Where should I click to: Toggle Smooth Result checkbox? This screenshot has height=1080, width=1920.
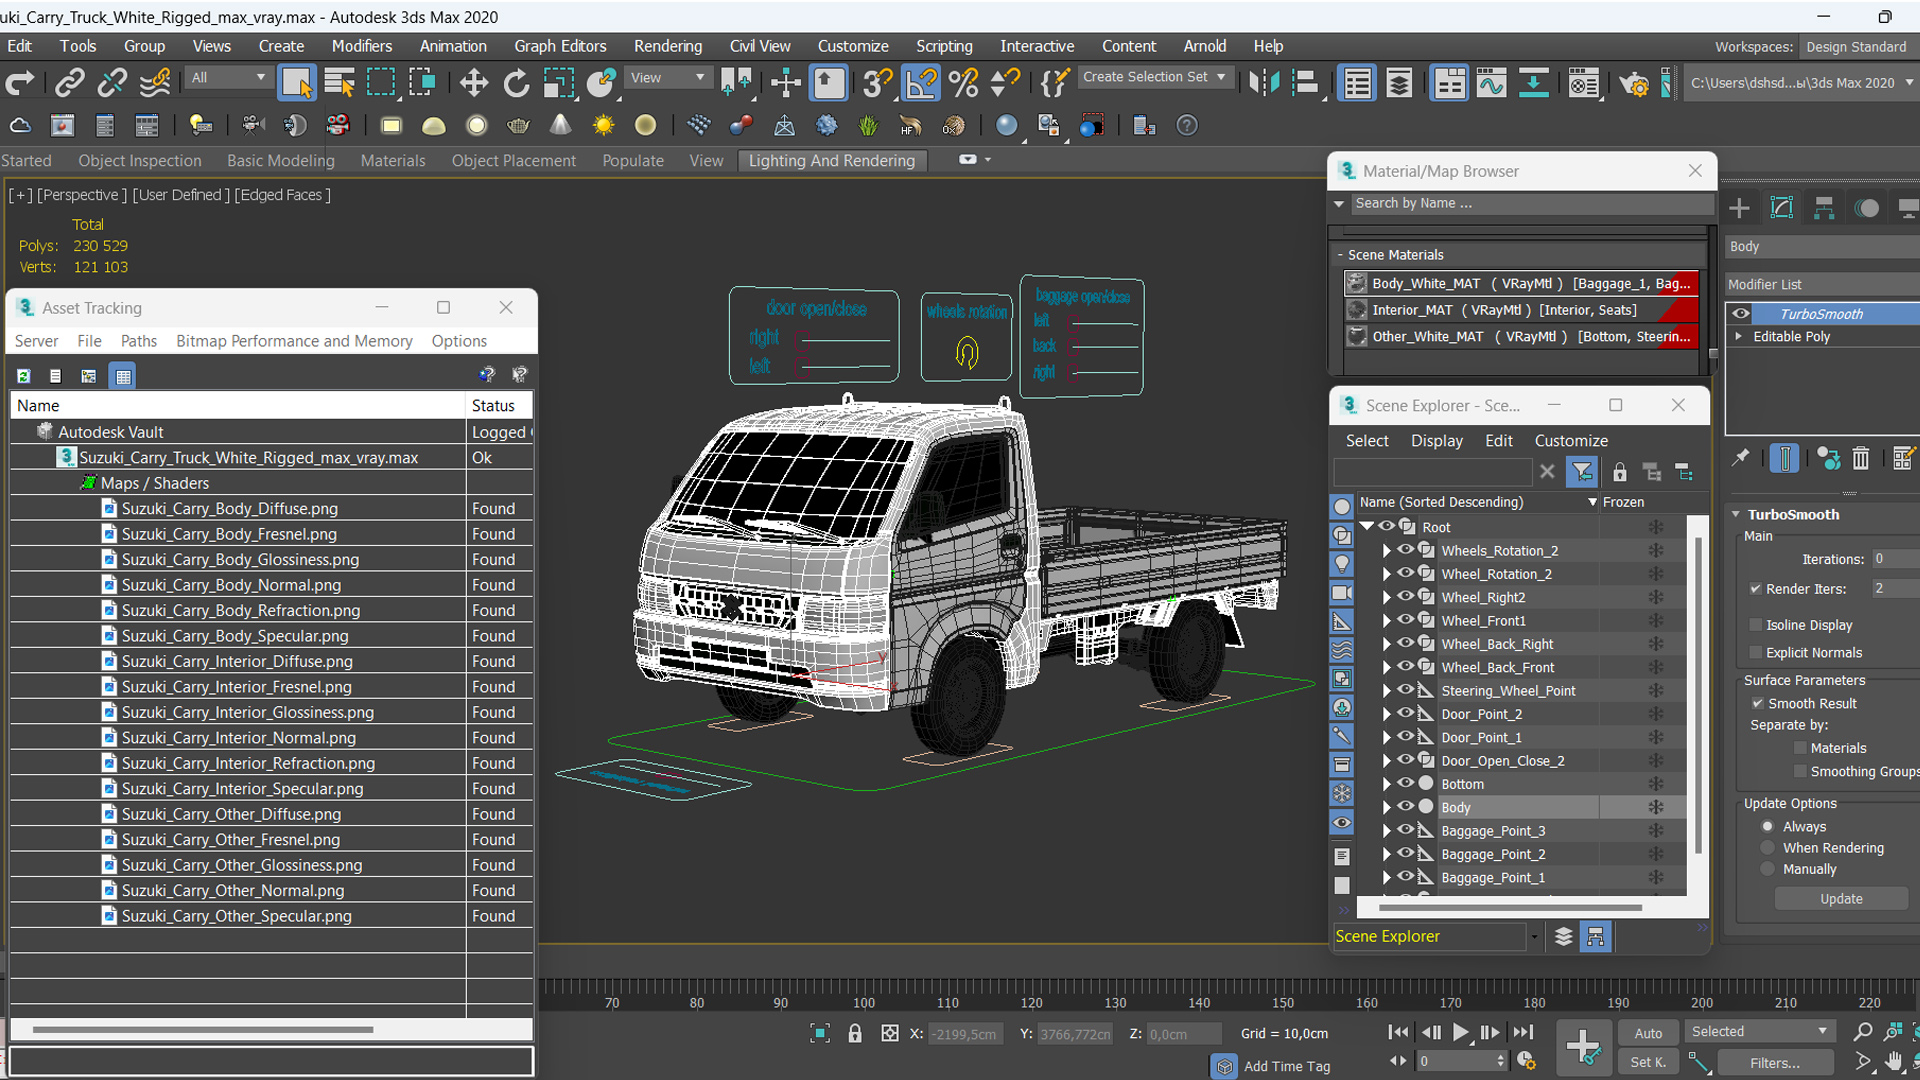point(1757,703)
